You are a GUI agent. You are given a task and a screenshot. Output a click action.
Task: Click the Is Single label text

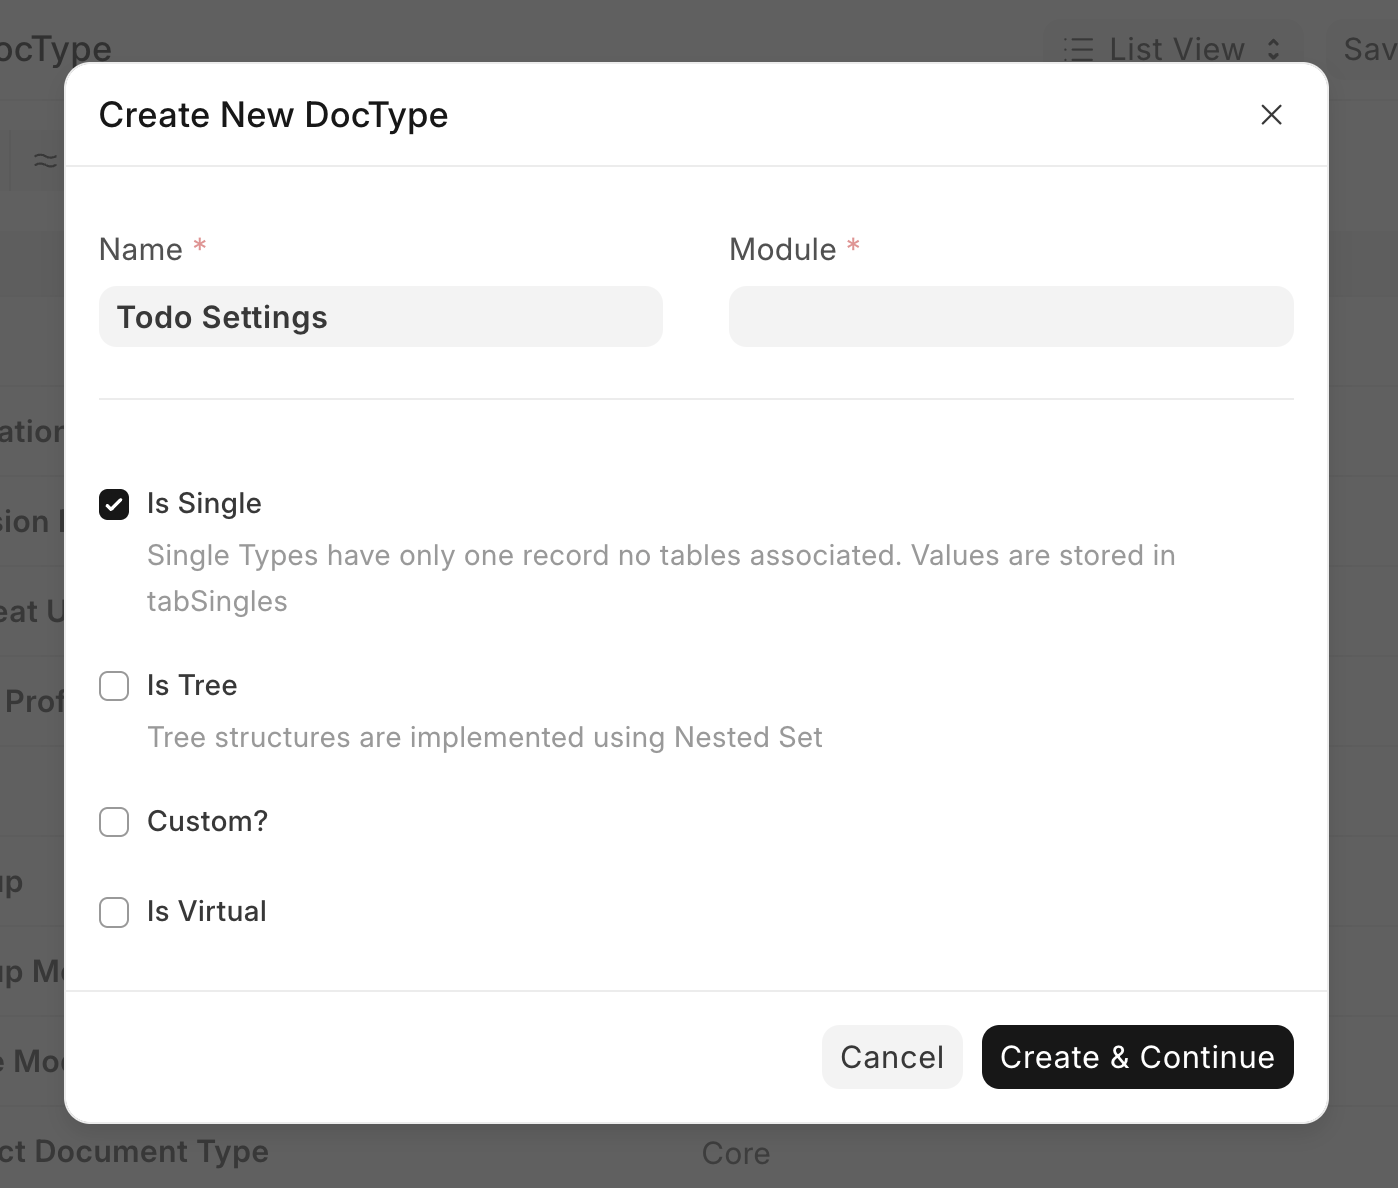click(x=204, y=504)
